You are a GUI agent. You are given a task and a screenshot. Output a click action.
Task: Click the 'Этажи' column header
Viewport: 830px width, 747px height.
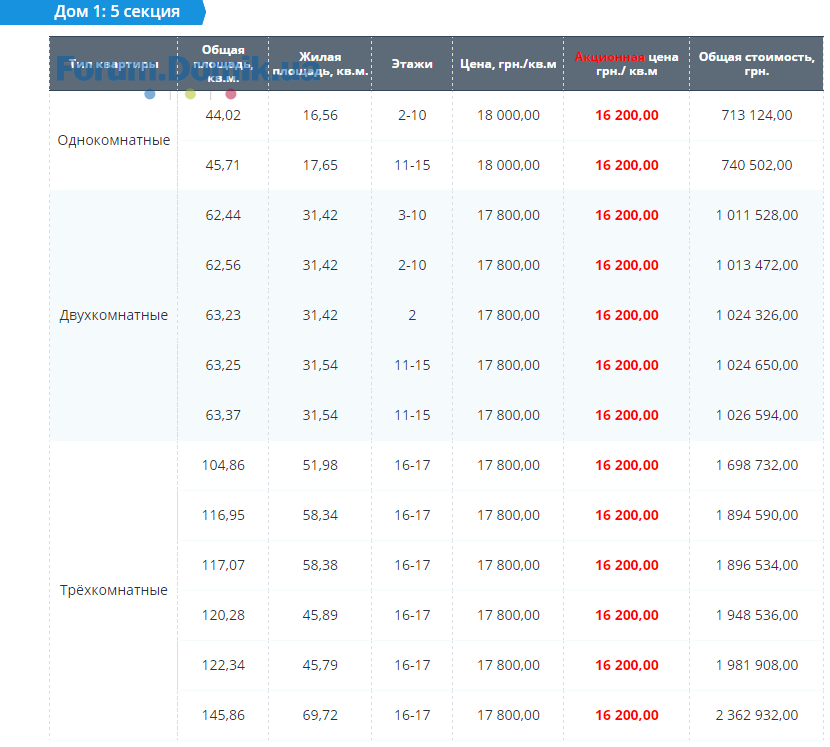412,64
